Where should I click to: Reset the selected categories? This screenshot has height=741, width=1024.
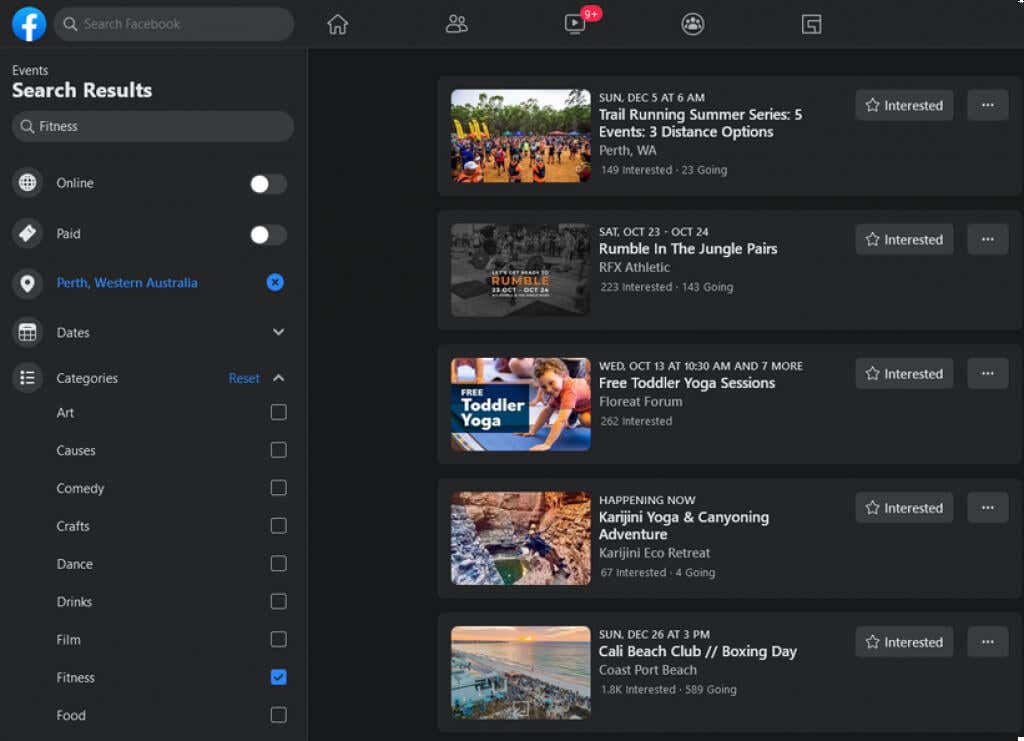coord(244,378)
